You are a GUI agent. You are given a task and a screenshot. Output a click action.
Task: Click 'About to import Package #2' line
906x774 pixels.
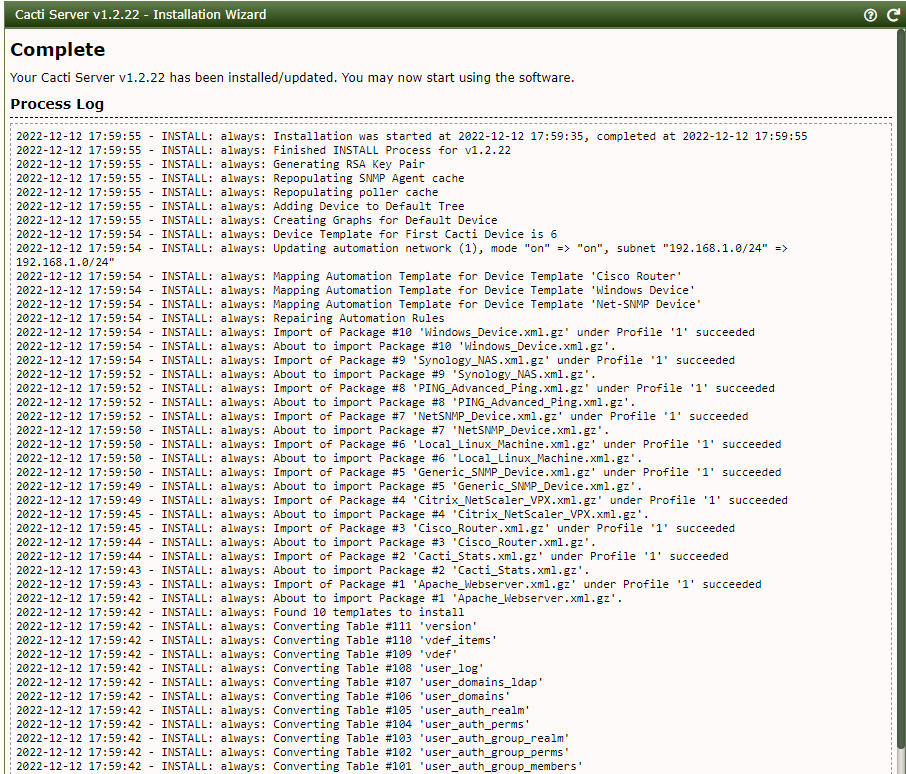pyautogui.click(x=303, y=570)
